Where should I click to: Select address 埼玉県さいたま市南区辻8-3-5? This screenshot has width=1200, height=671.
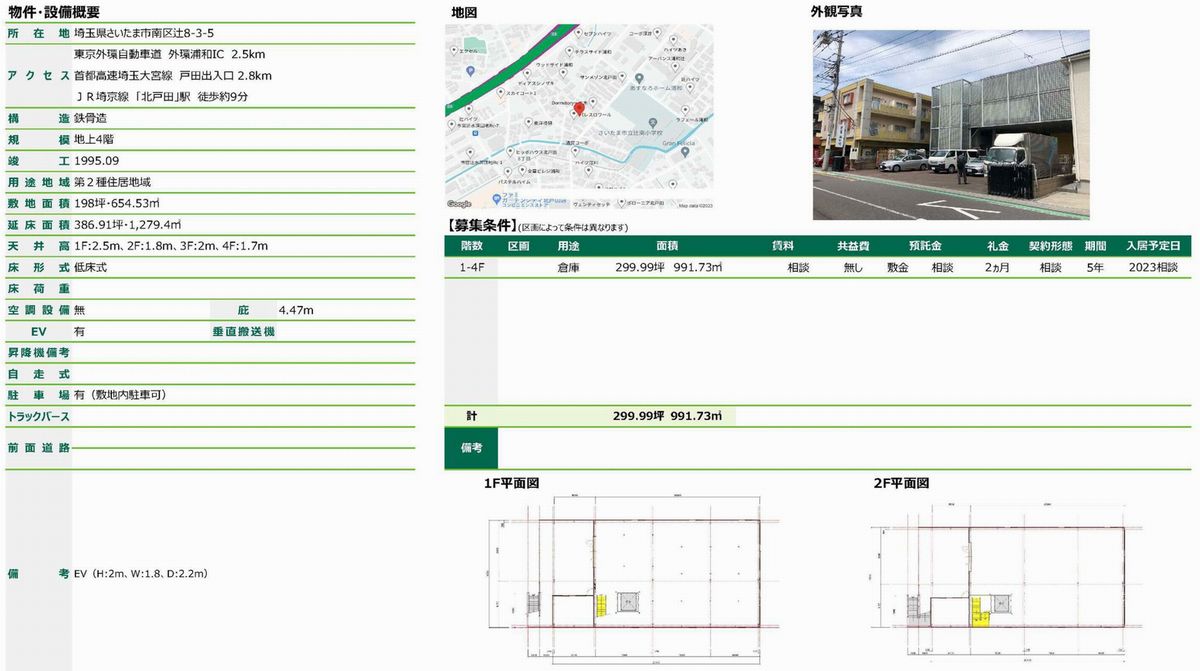click(144, 33)
